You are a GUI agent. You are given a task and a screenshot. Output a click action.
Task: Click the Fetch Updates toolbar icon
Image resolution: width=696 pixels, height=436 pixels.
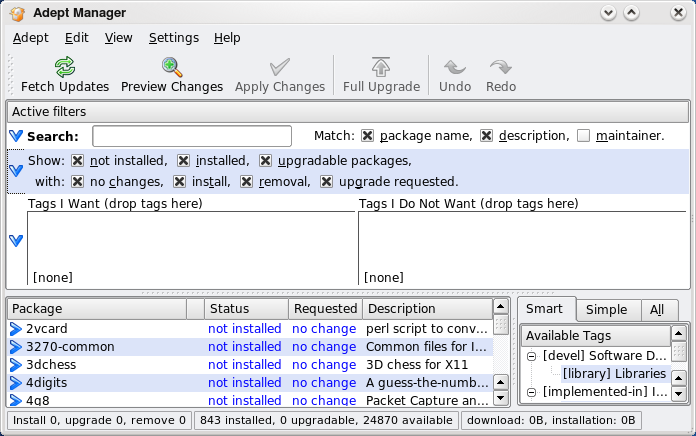65,67
